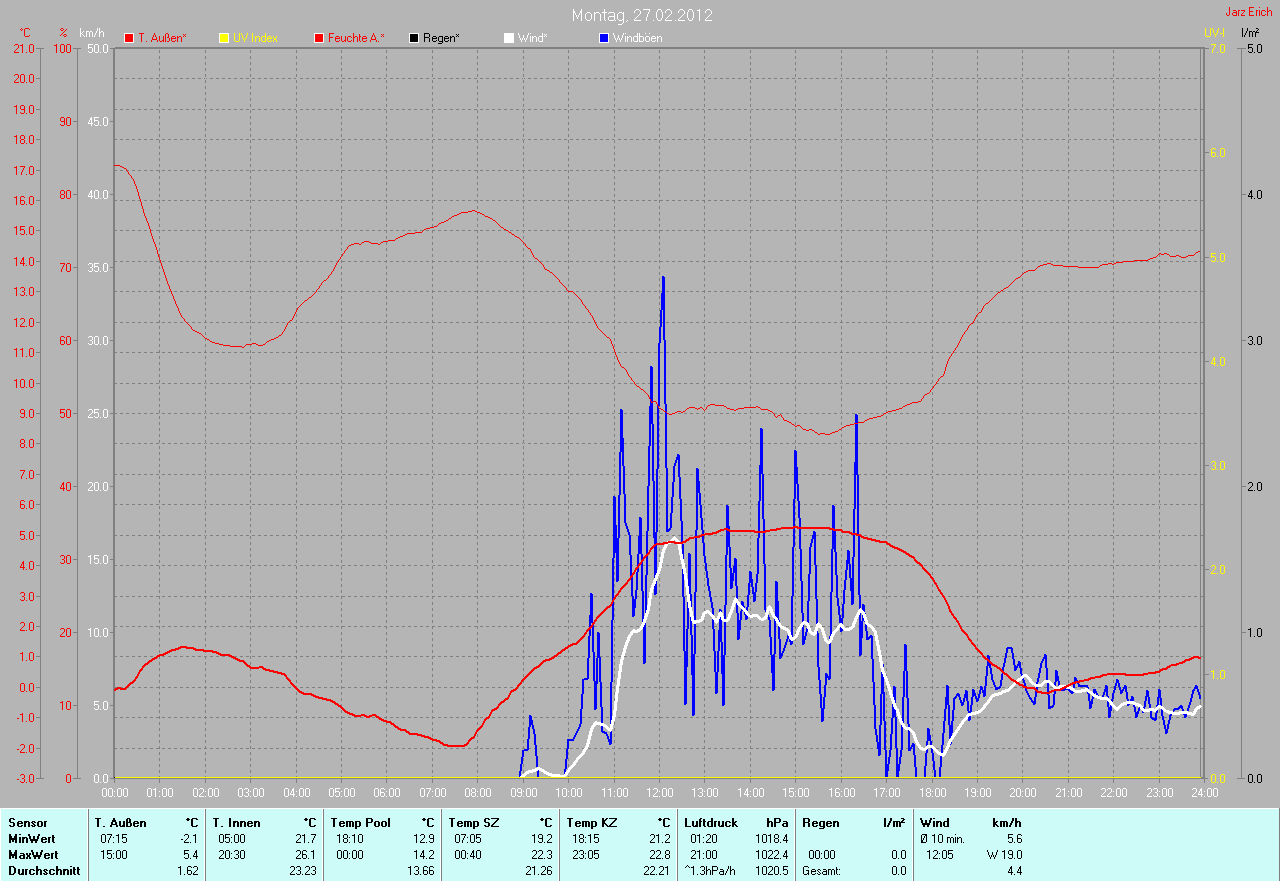Click the 'Durchschnitt' row label
Viewport: 1280px width, 881px height.
point(44,871)
